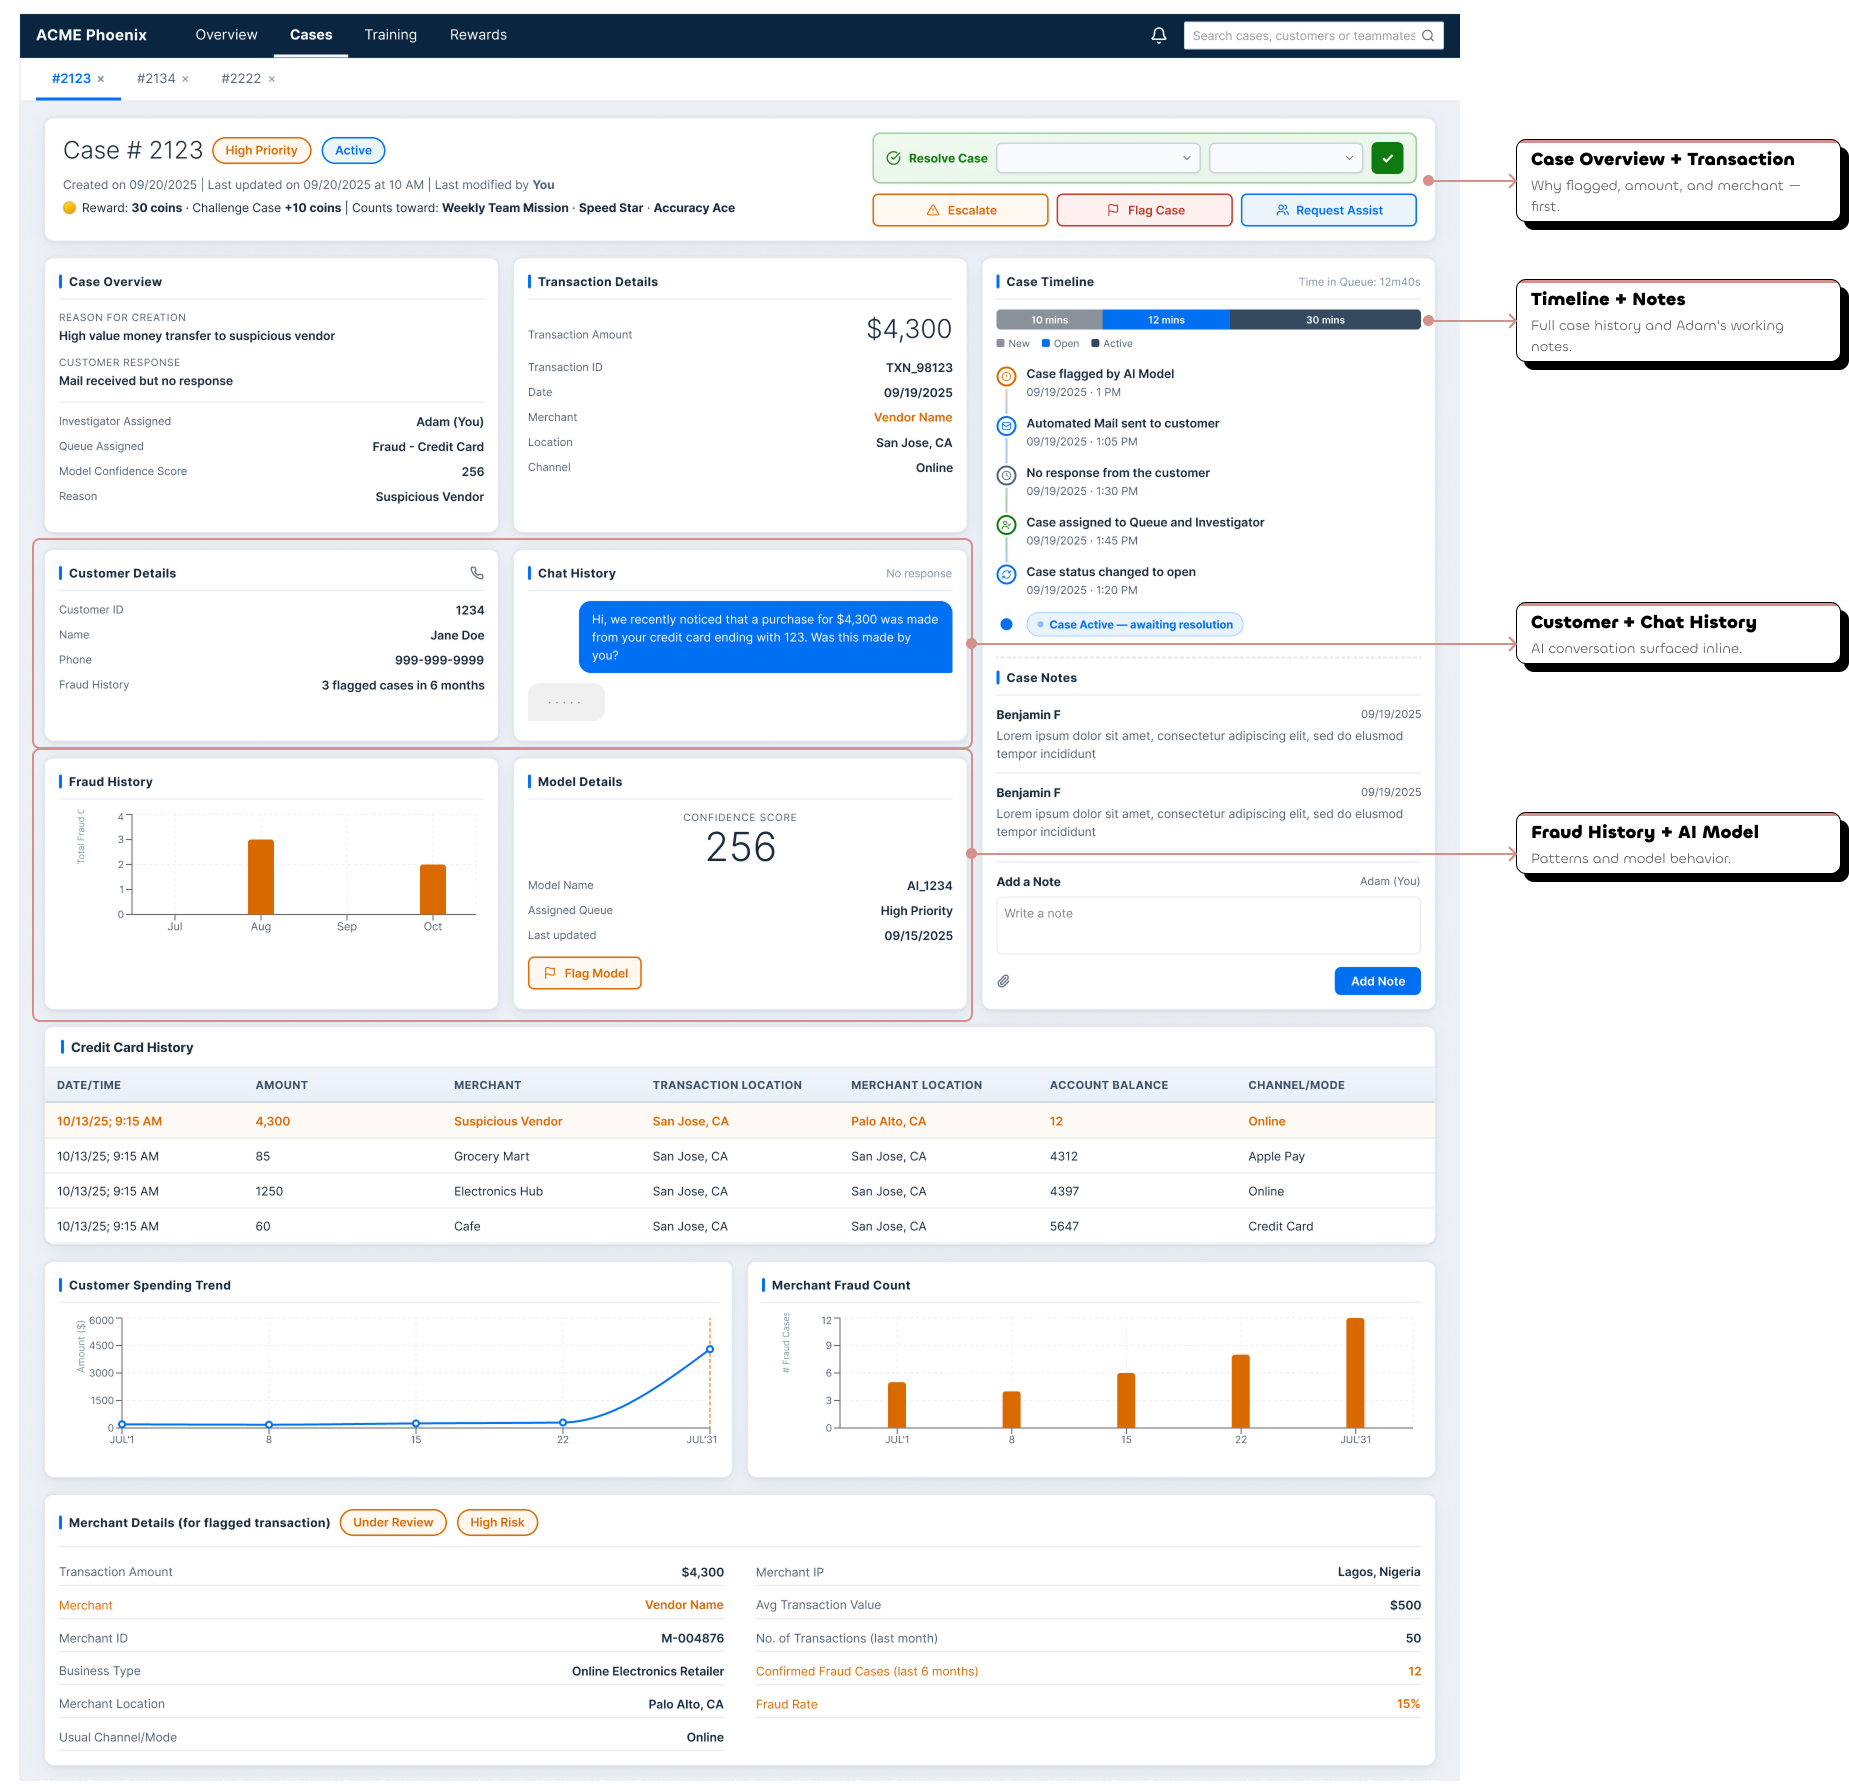1849x1792 pixels.
Task: Focus the Write a note field
Action: pyautogui.click(x=1208, y=925)
